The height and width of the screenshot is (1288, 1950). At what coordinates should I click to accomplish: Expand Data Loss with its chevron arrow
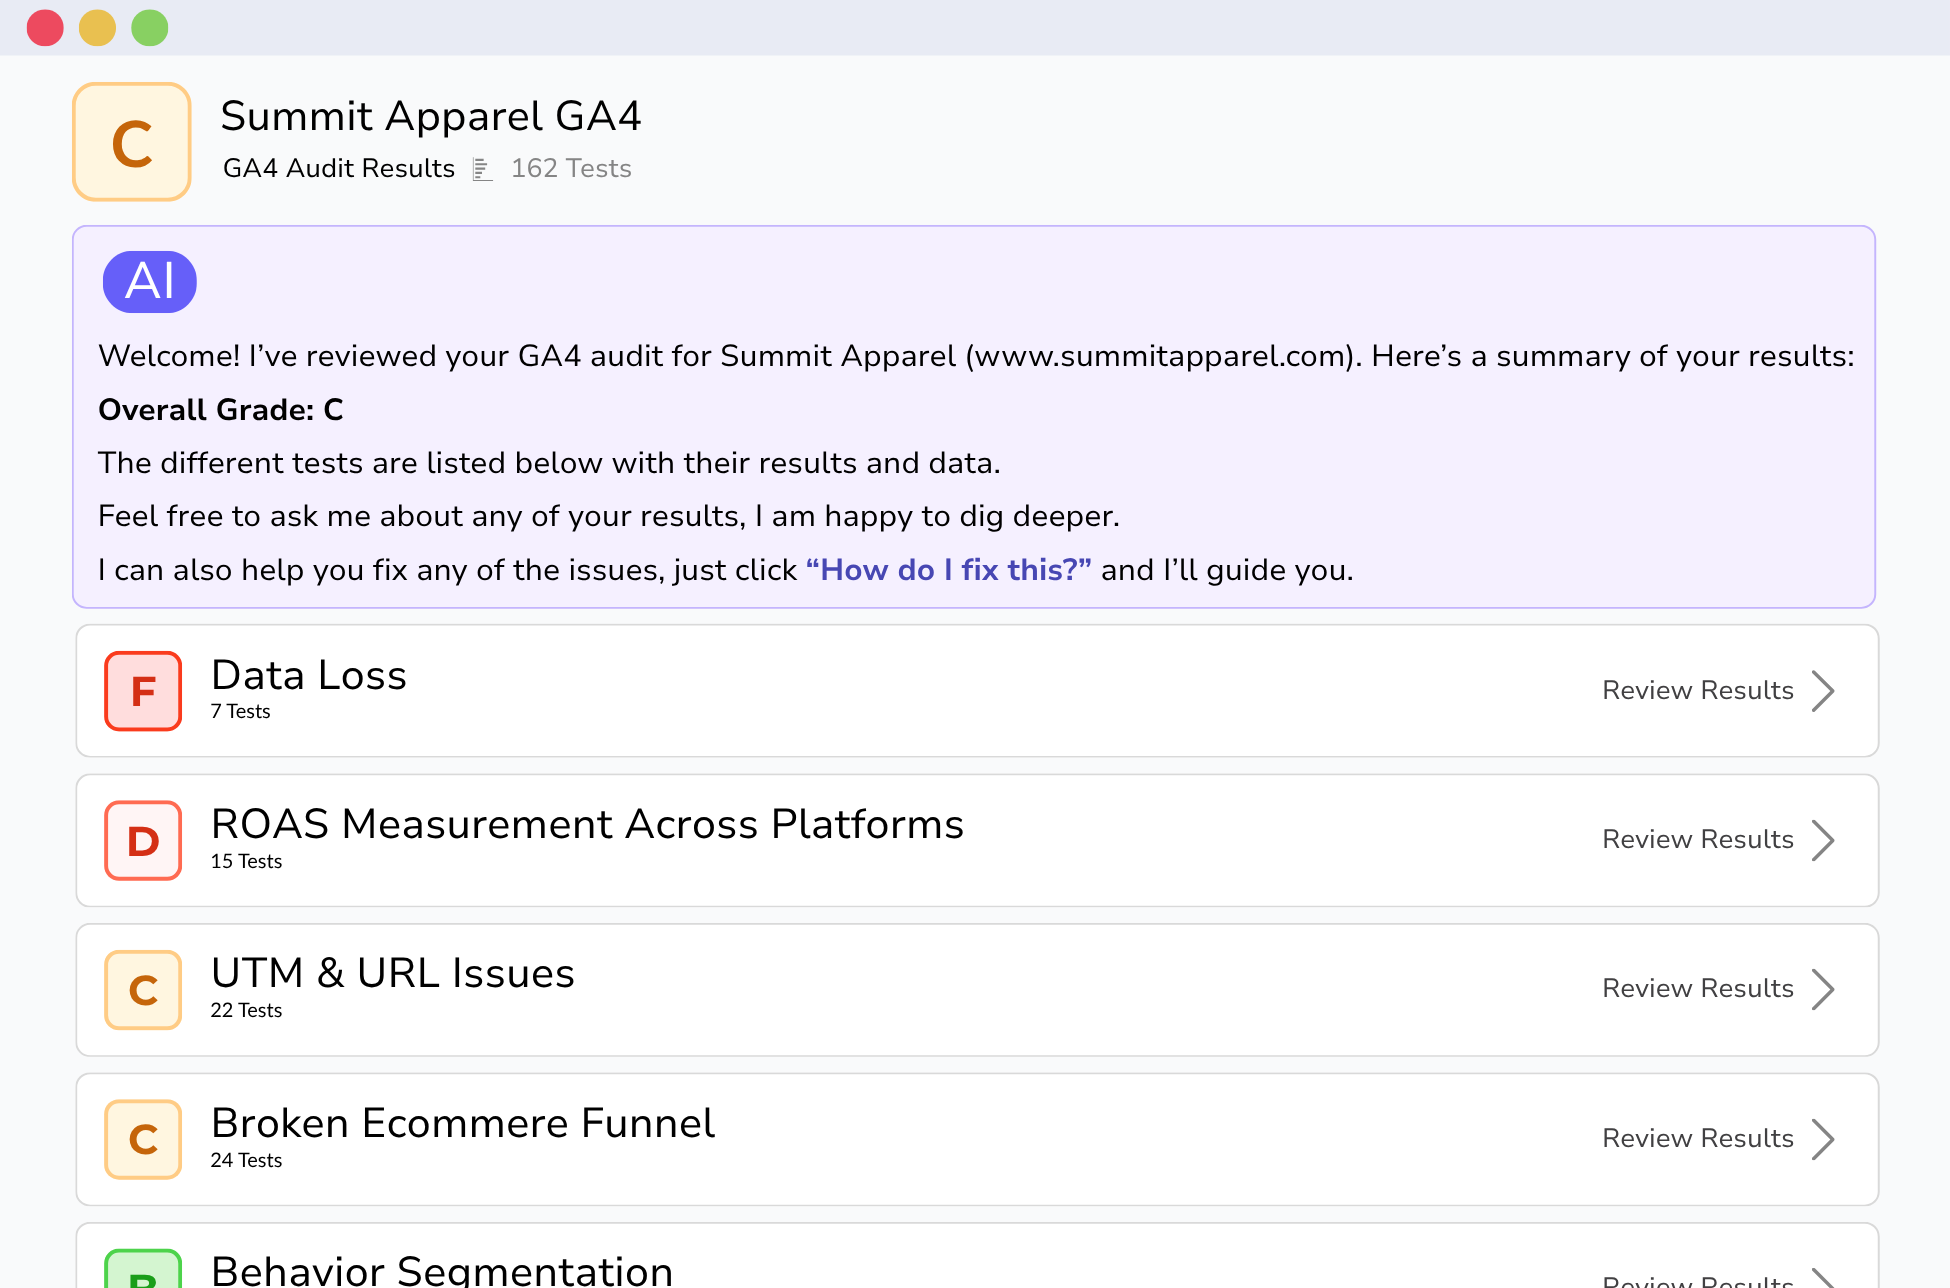[1824, 691]
